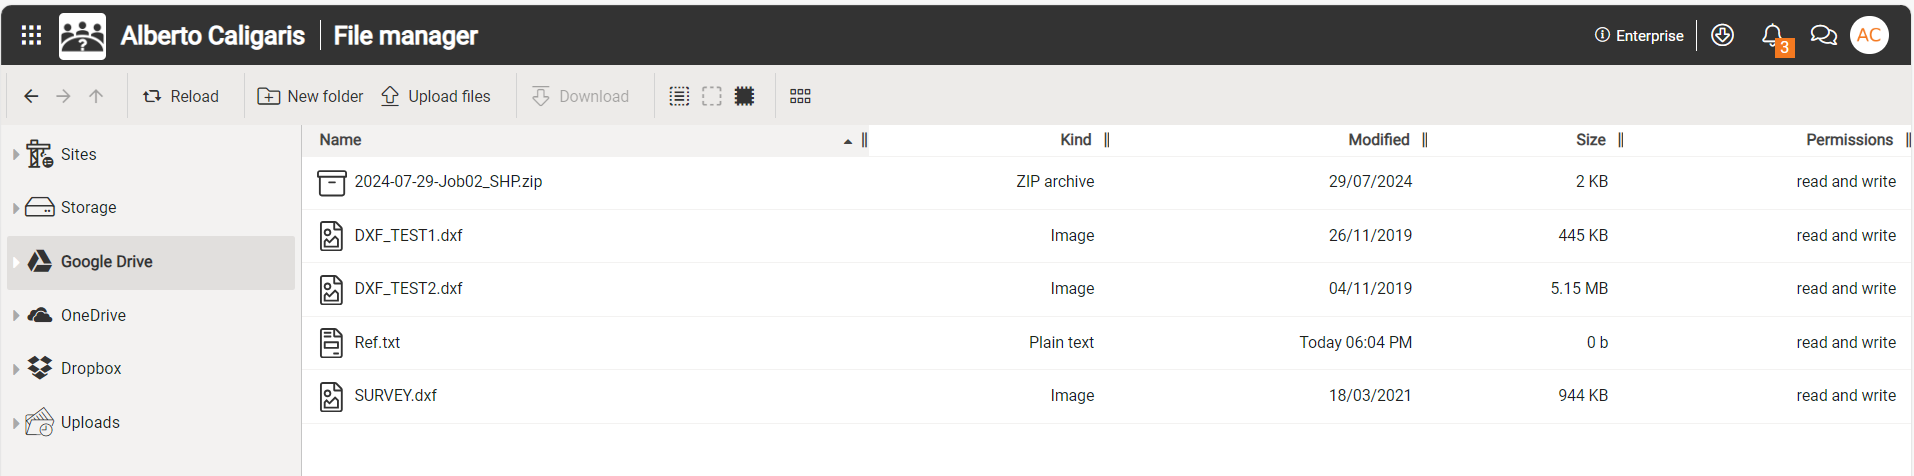
Task: Expand the Storage tree node
Action: tap(16, 208)
